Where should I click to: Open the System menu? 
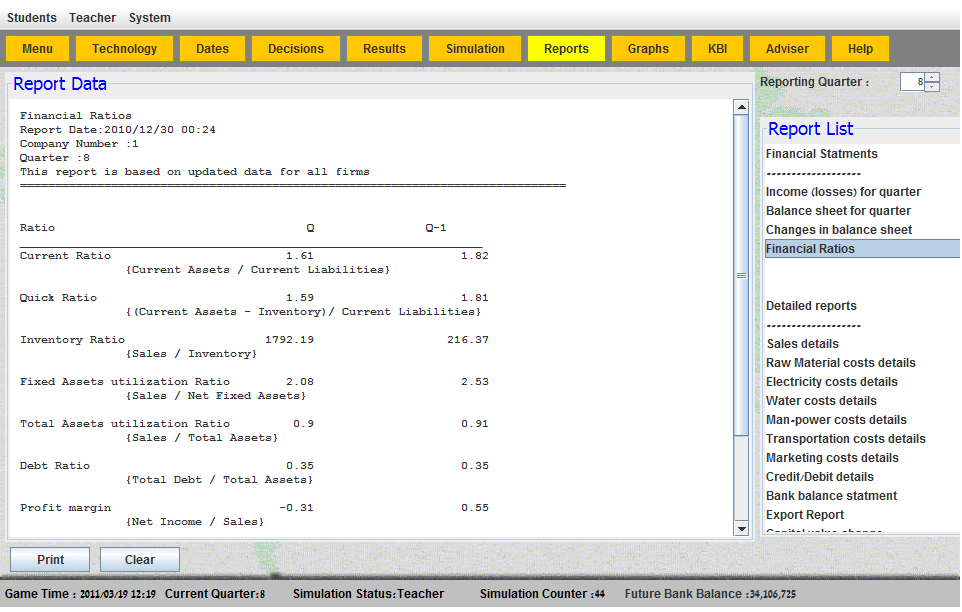[x=149, y=18]
